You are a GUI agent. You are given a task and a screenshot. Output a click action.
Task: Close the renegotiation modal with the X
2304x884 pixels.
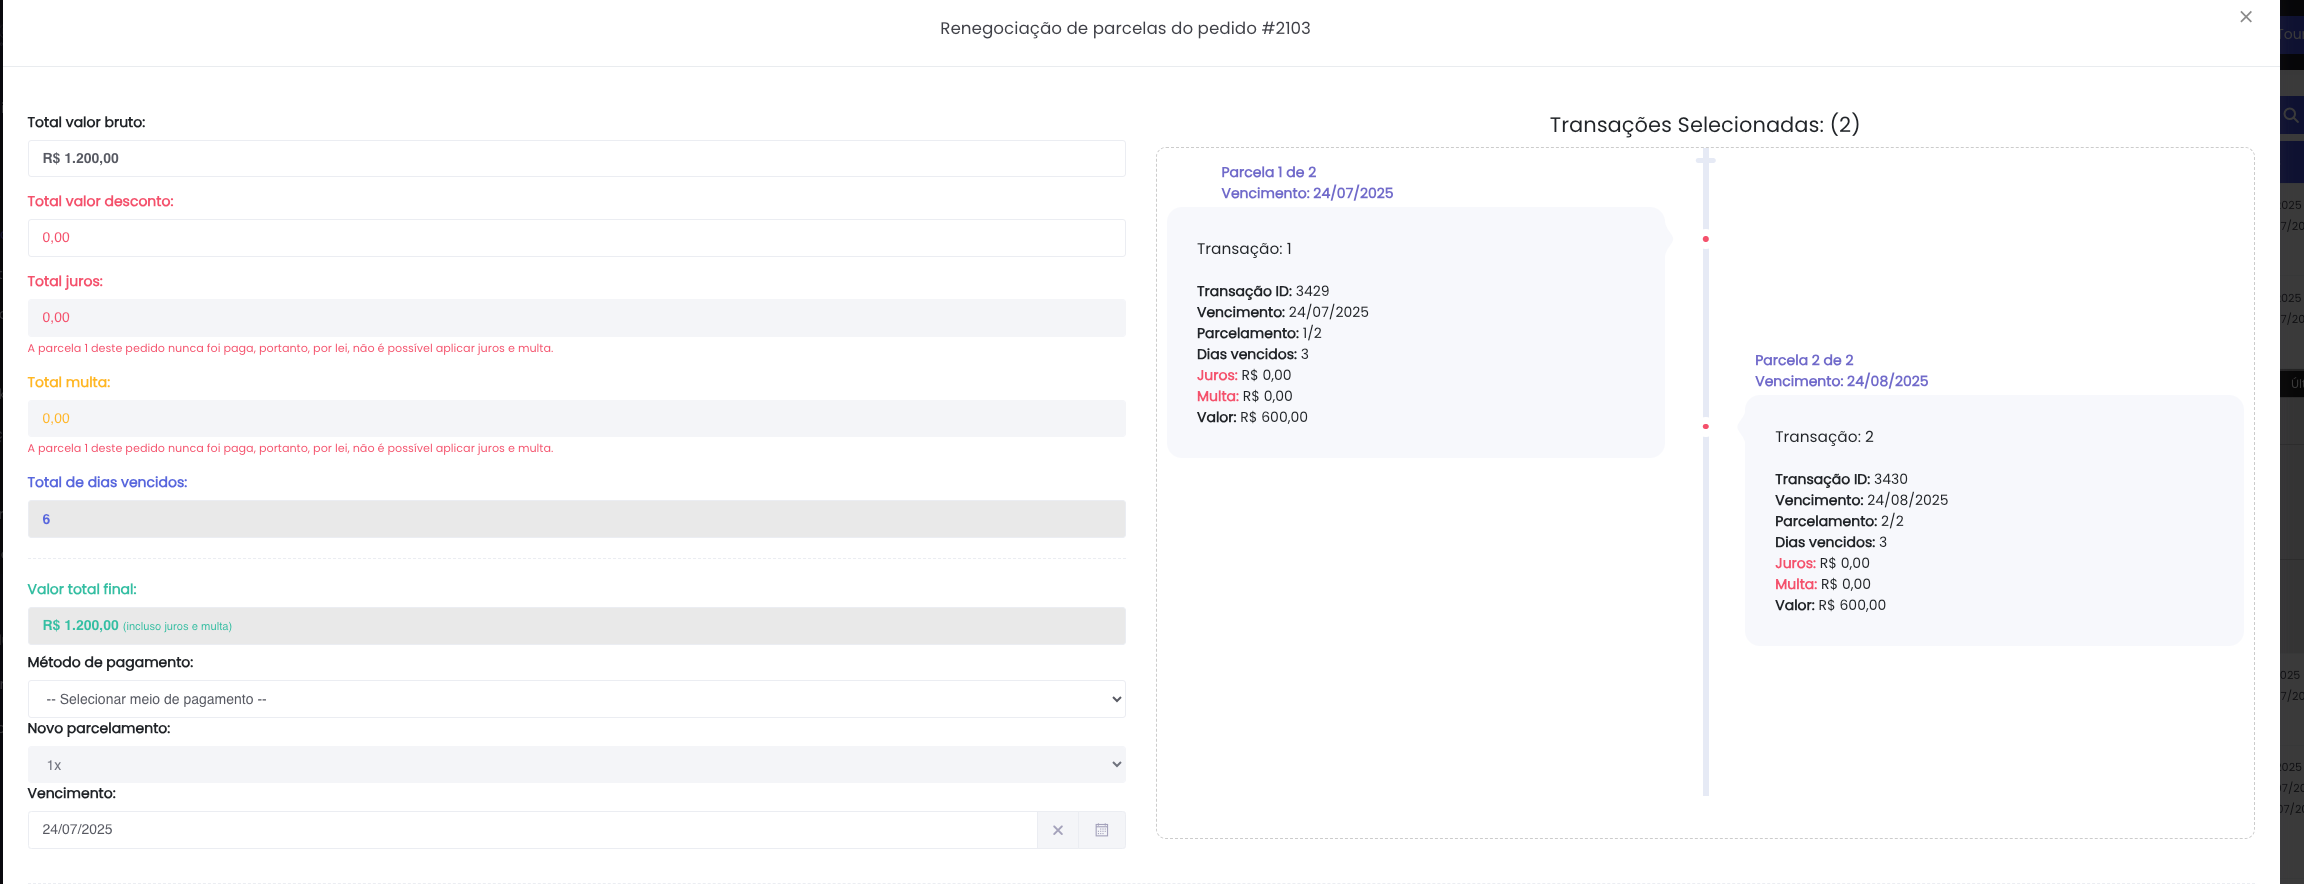2246,17
